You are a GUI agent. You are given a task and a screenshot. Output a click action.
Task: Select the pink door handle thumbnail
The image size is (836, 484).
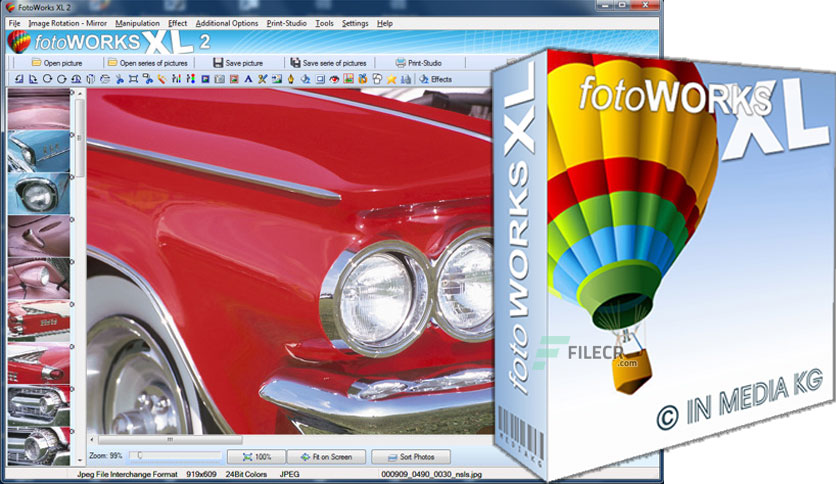point(38,236)
